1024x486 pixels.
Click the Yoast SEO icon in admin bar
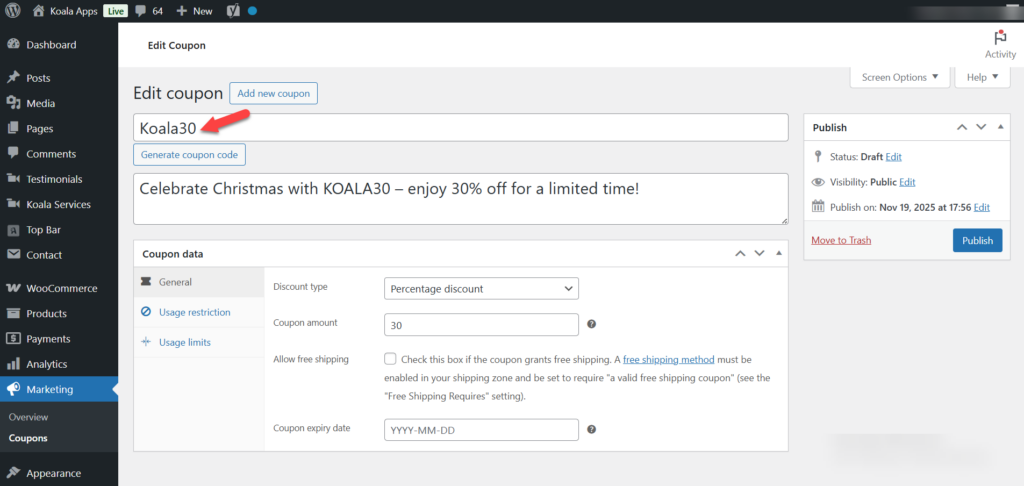[x=231, y=11]
